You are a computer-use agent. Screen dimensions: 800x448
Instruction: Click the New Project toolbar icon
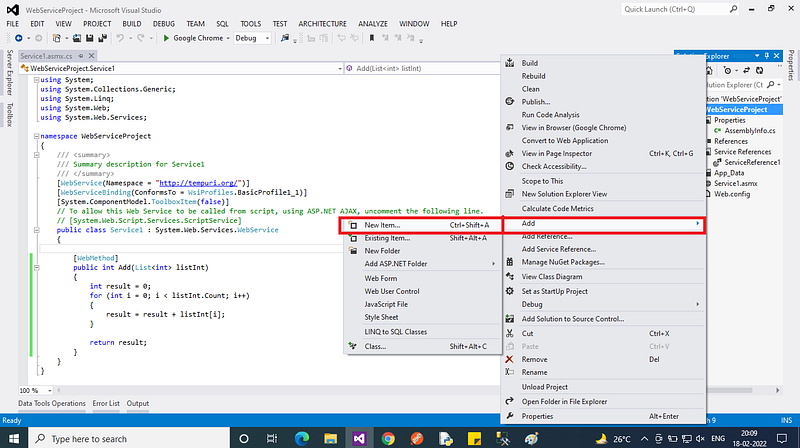[57, 38]
